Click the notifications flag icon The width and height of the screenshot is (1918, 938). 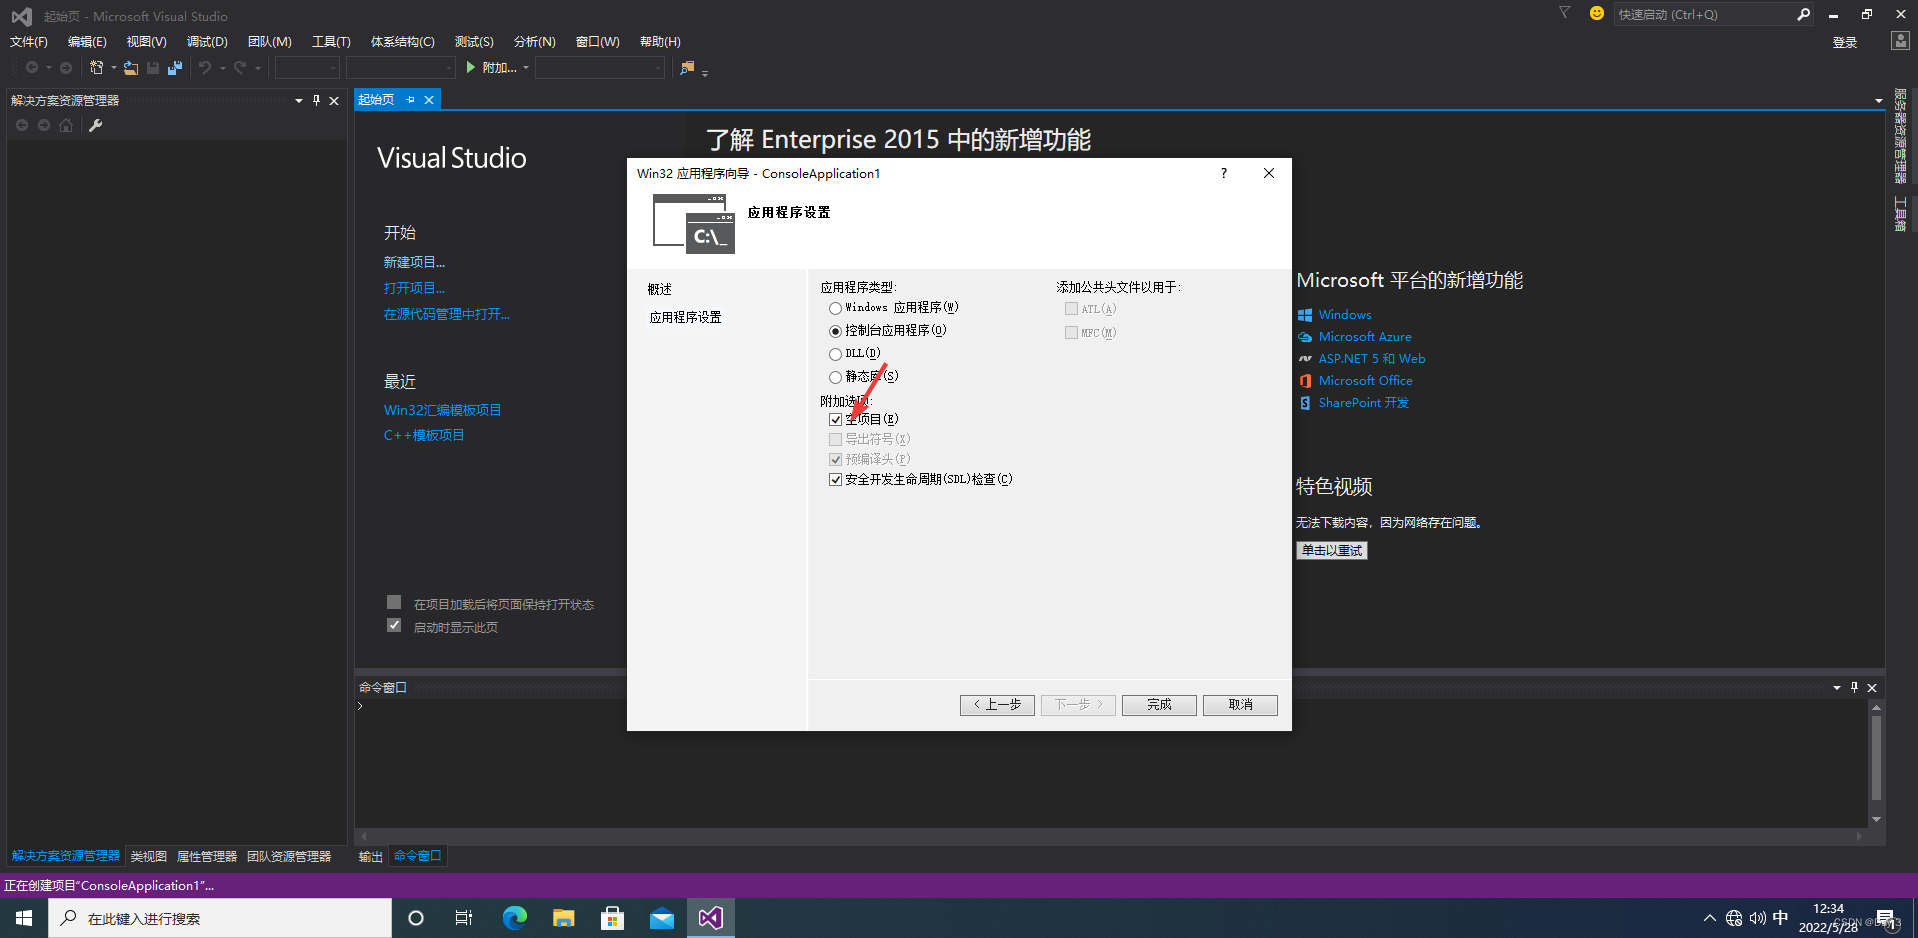1564,13
